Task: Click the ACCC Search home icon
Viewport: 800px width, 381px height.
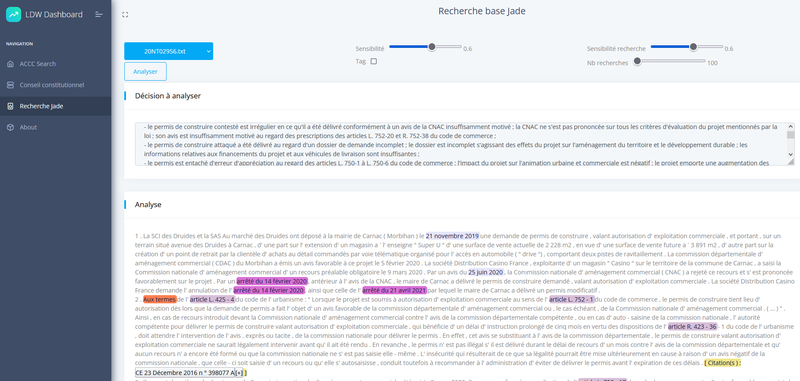Action: 10,64
